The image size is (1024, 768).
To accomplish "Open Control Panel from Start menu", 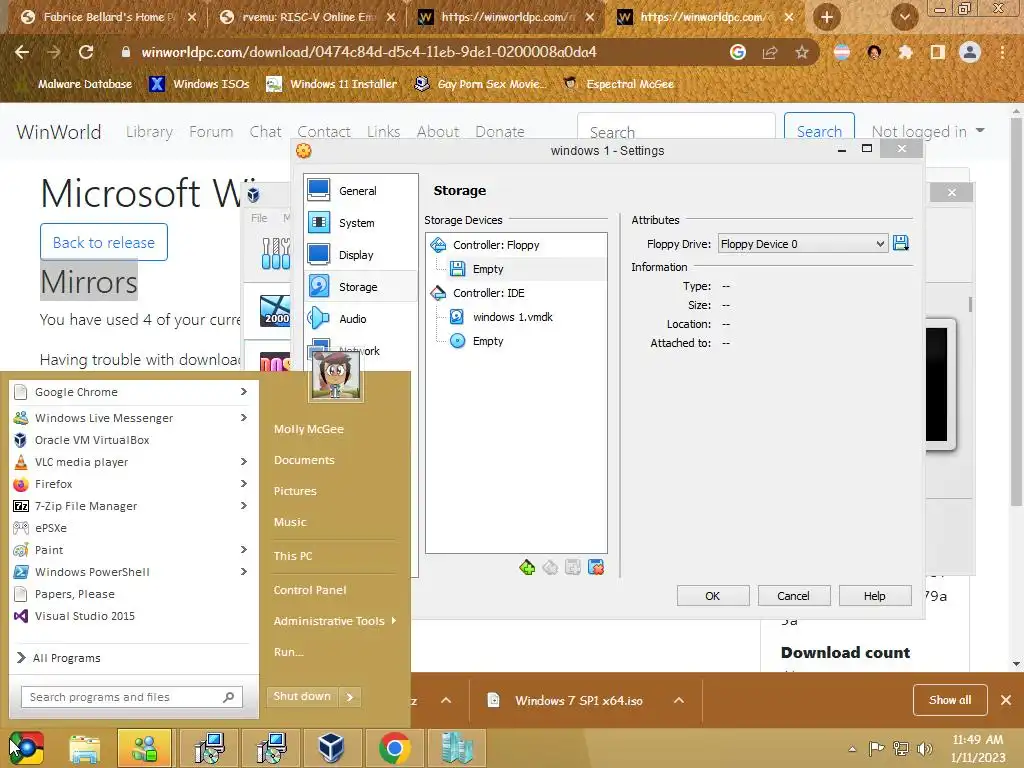I will (x=310, y=590).
